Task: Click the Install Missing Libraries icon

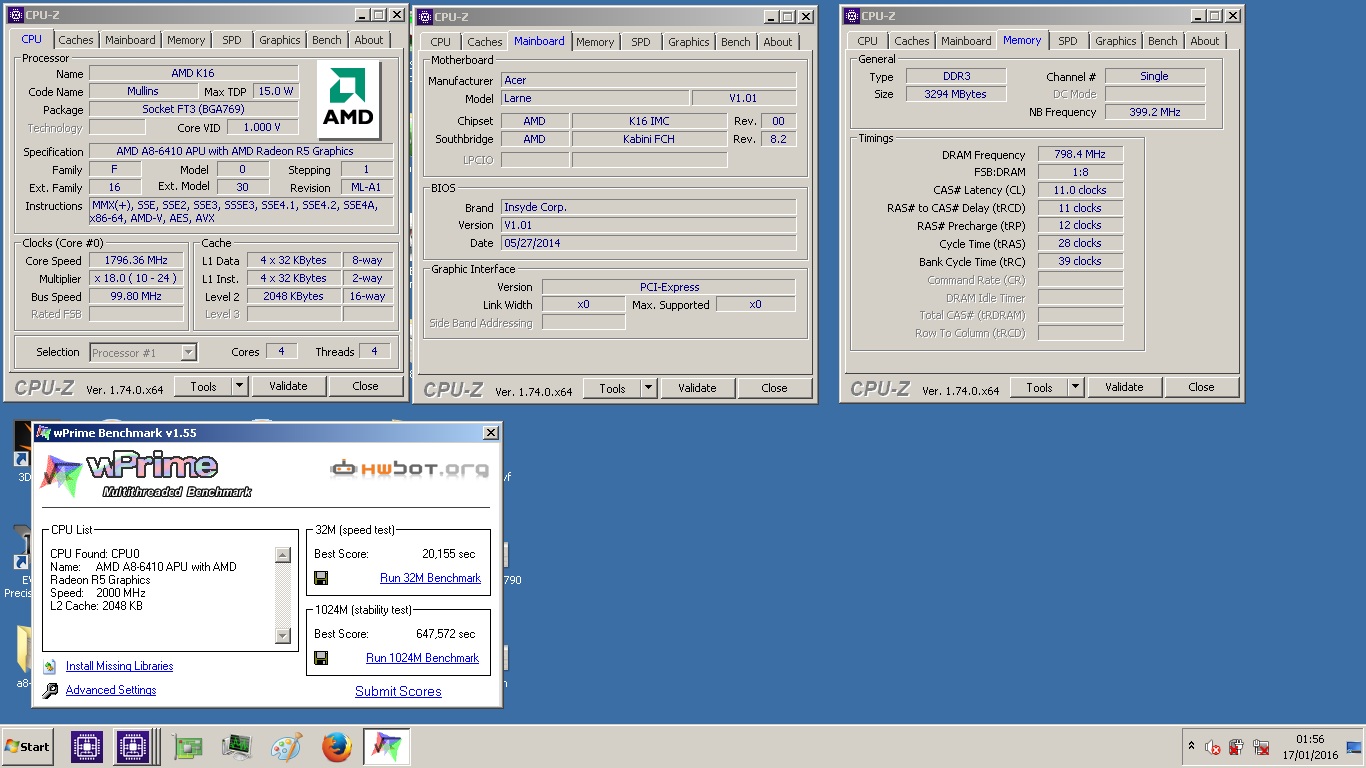Action: (50, 666)
